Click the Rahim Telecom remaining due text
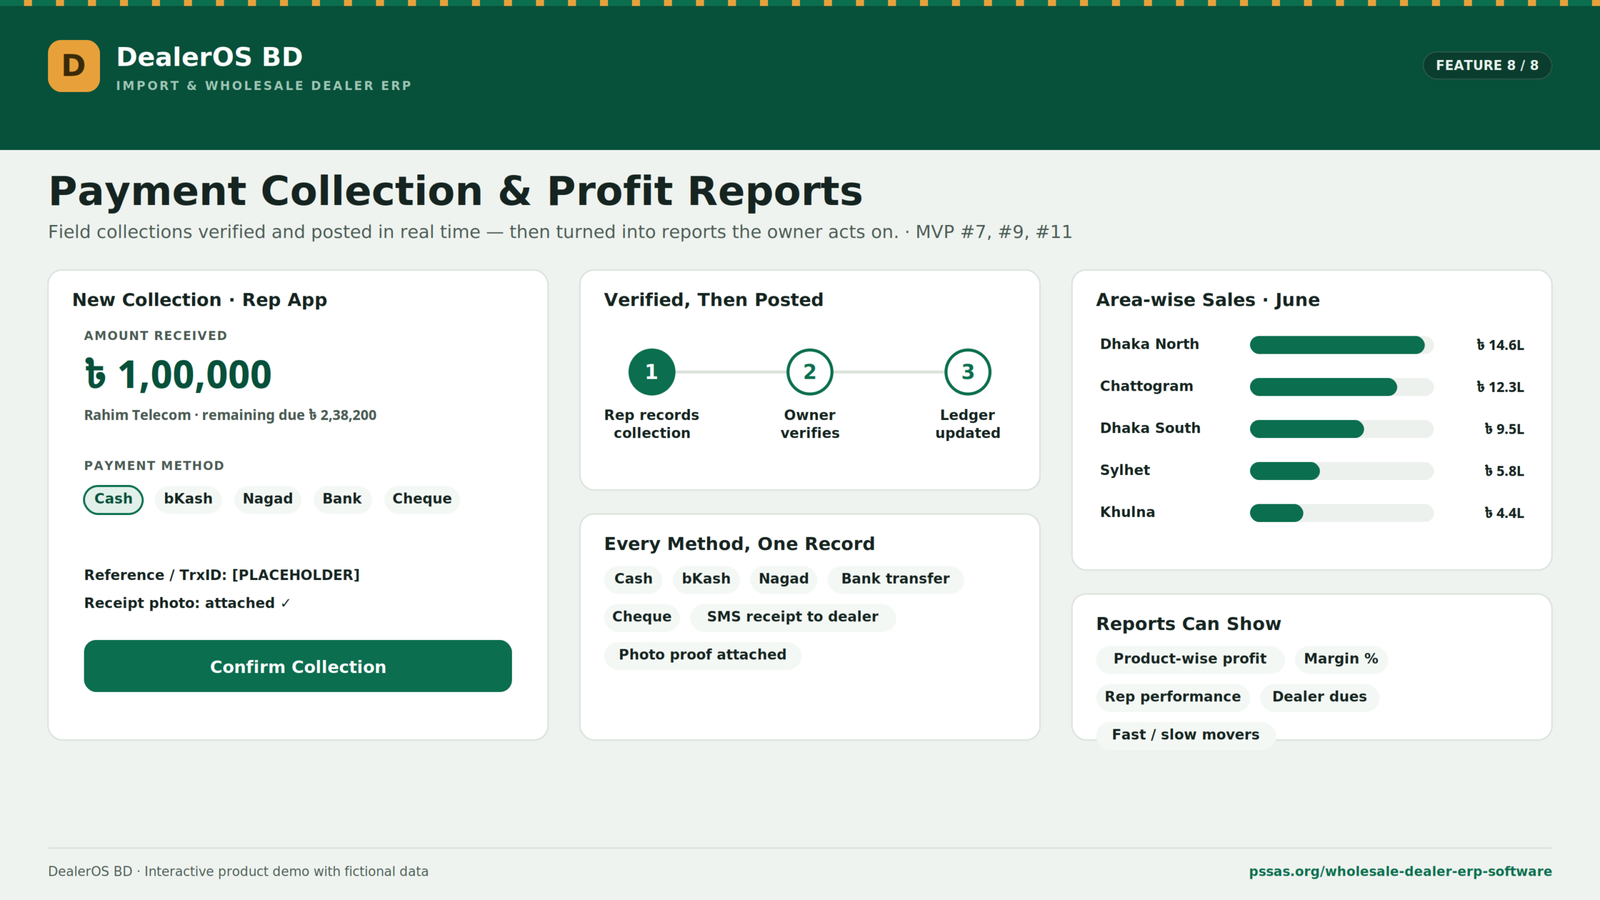 (230, 415)
